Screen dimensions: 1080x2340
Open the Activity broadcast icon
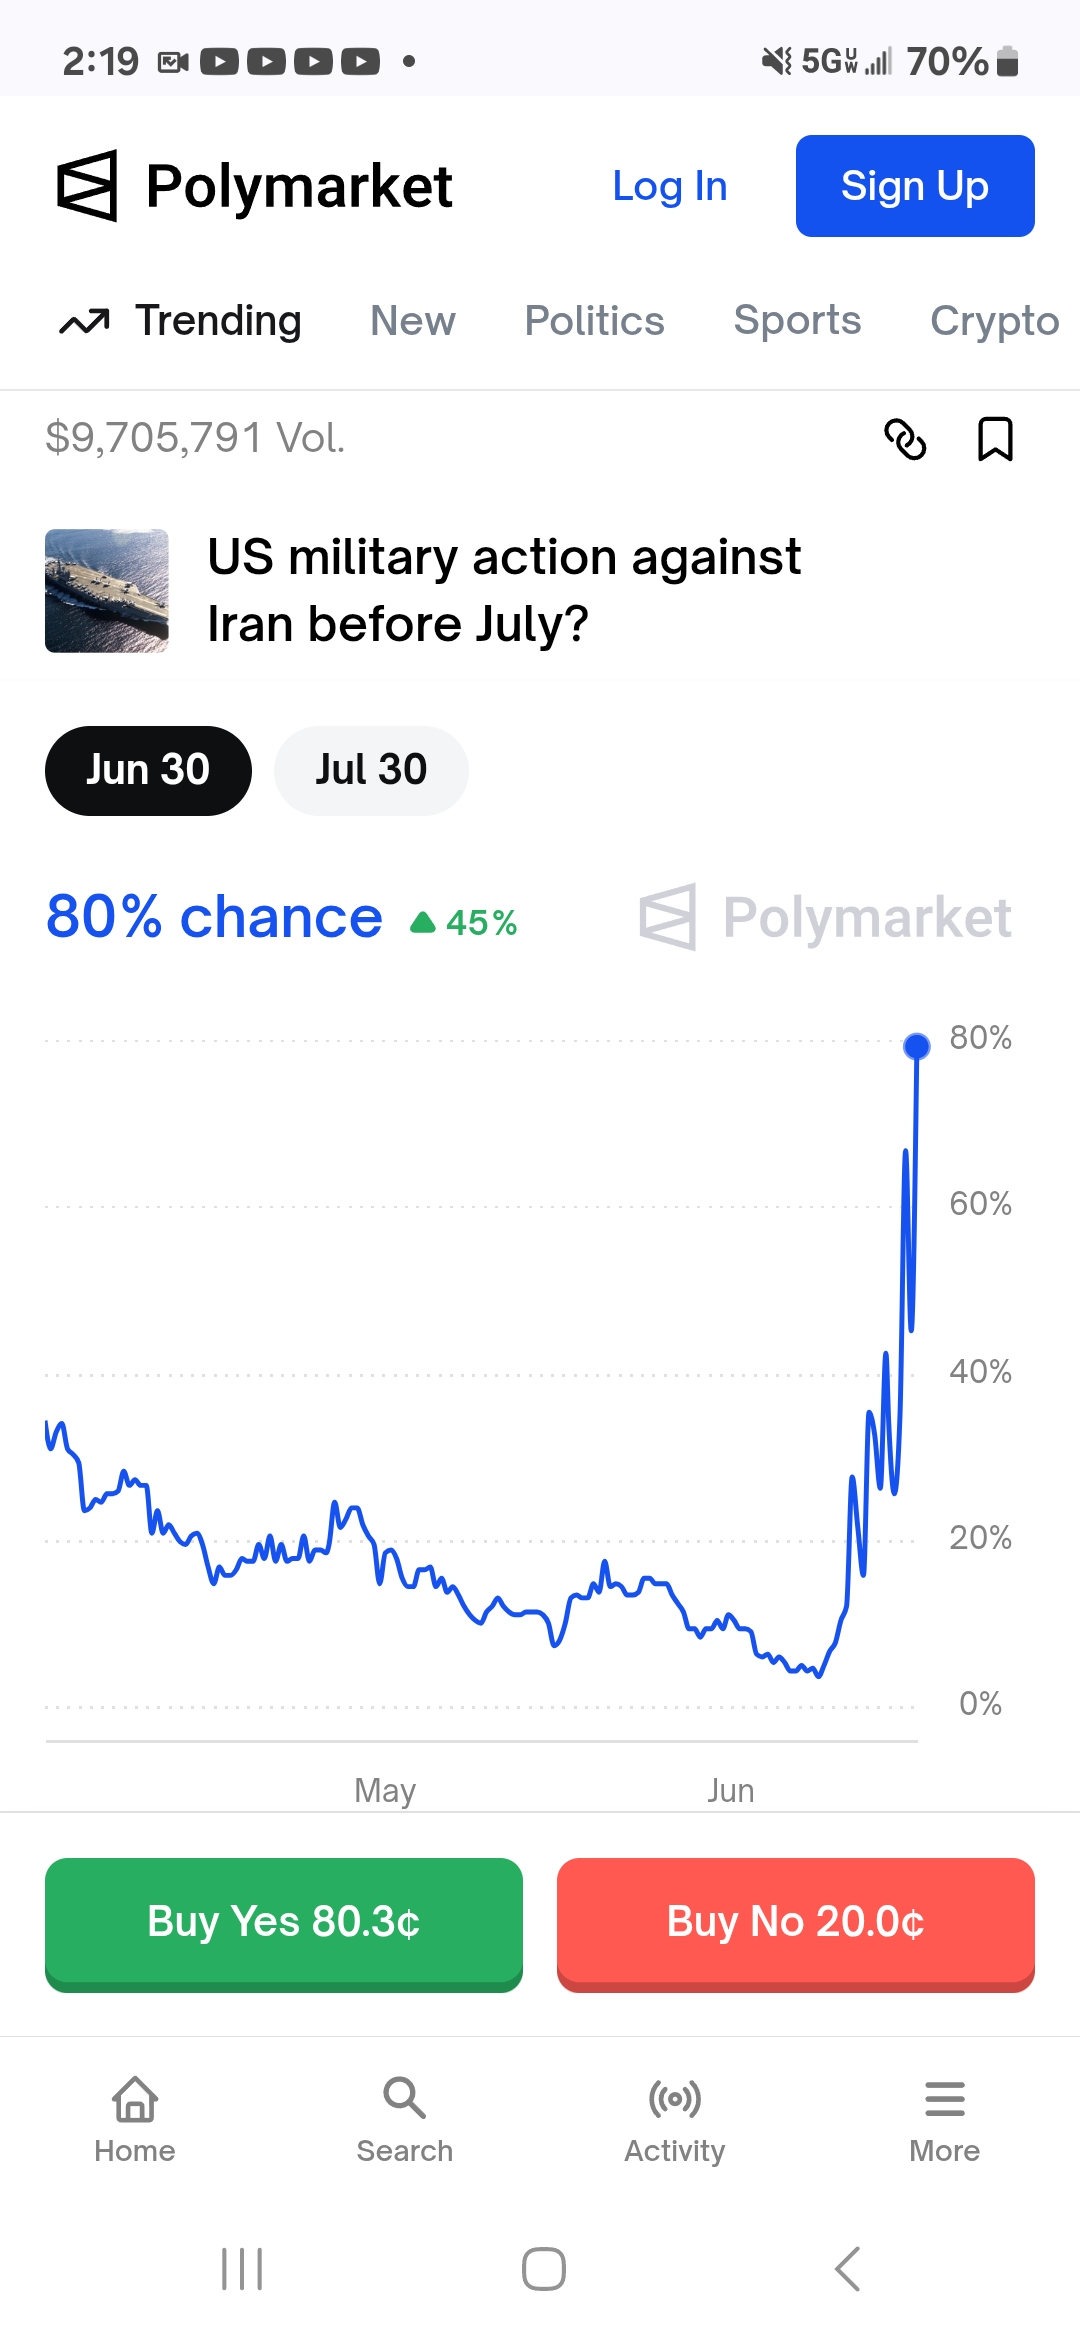click(675, 2099)
